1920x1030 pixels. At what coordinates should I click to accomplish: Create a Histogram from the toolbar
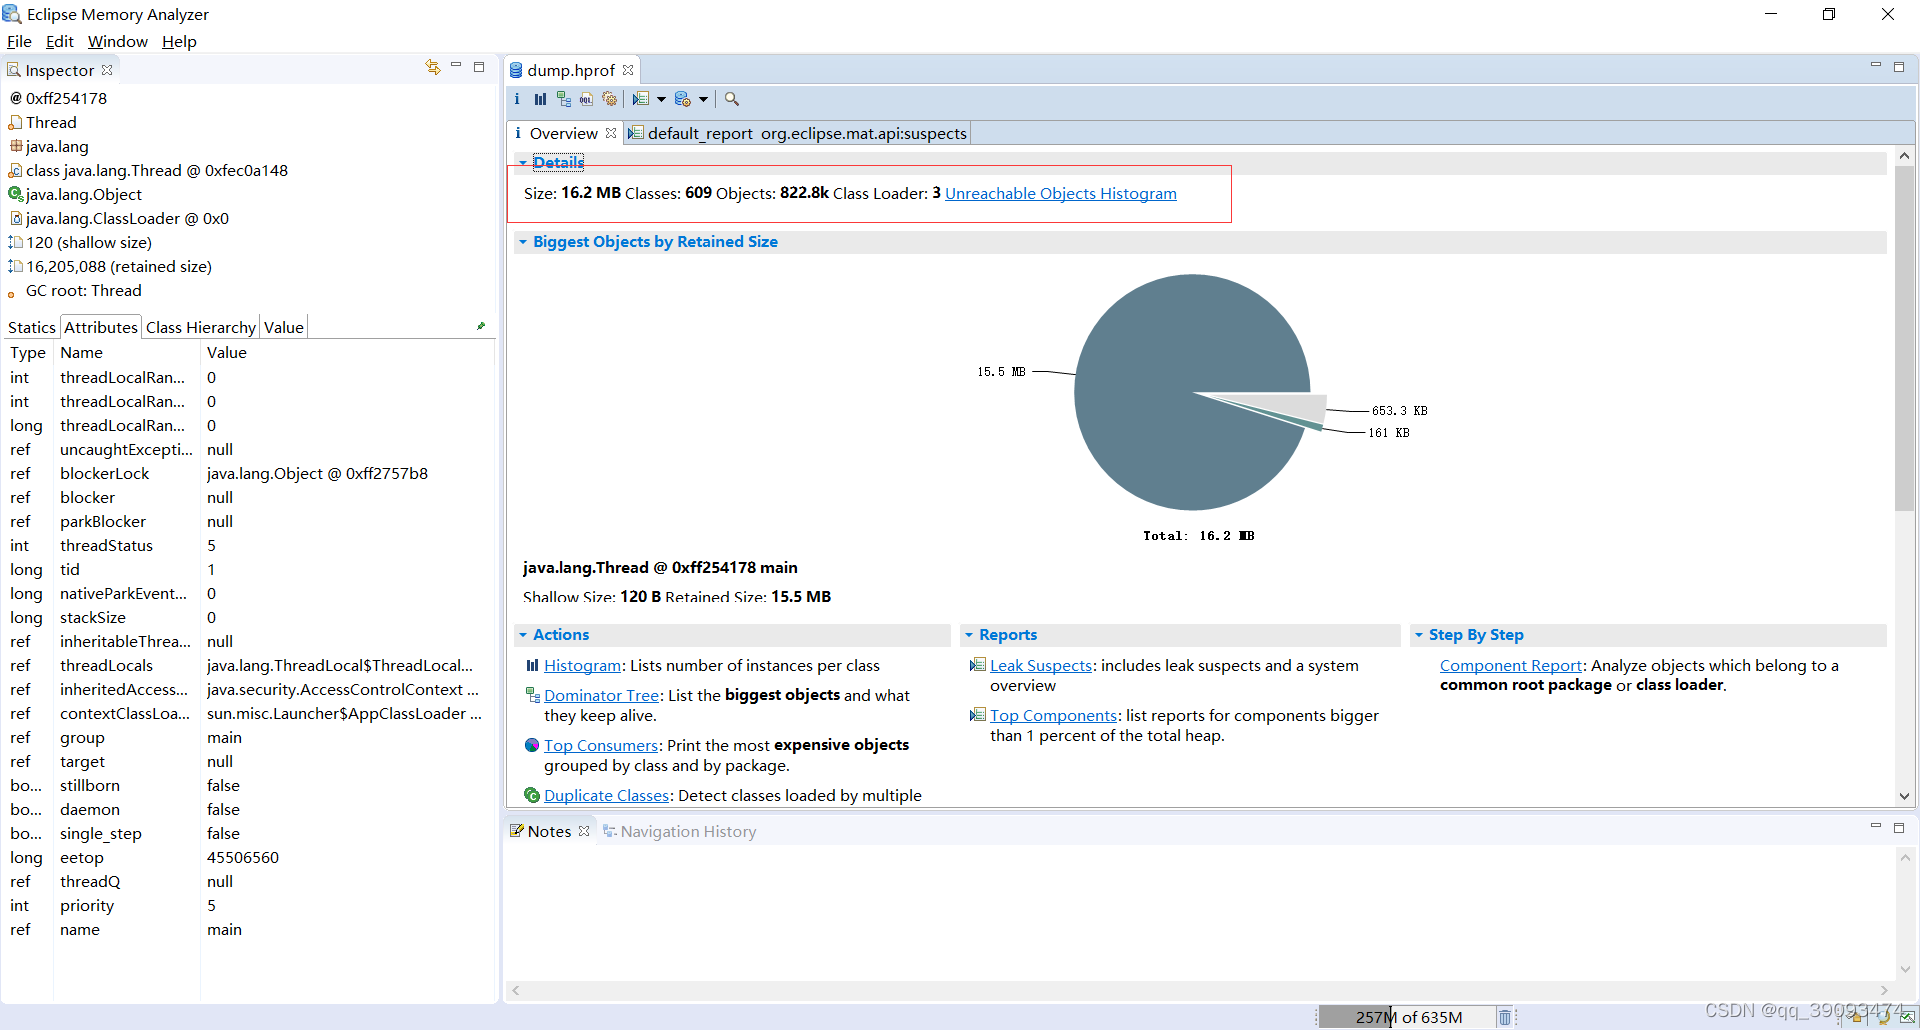point(540,99)
